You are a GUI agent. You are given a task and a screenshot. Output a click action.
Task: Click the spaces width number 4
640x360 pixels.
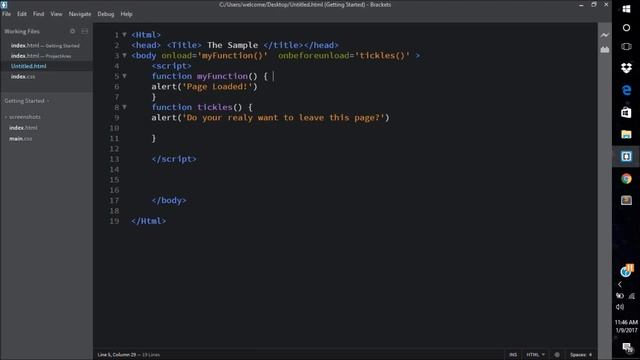tap(590, 355)
